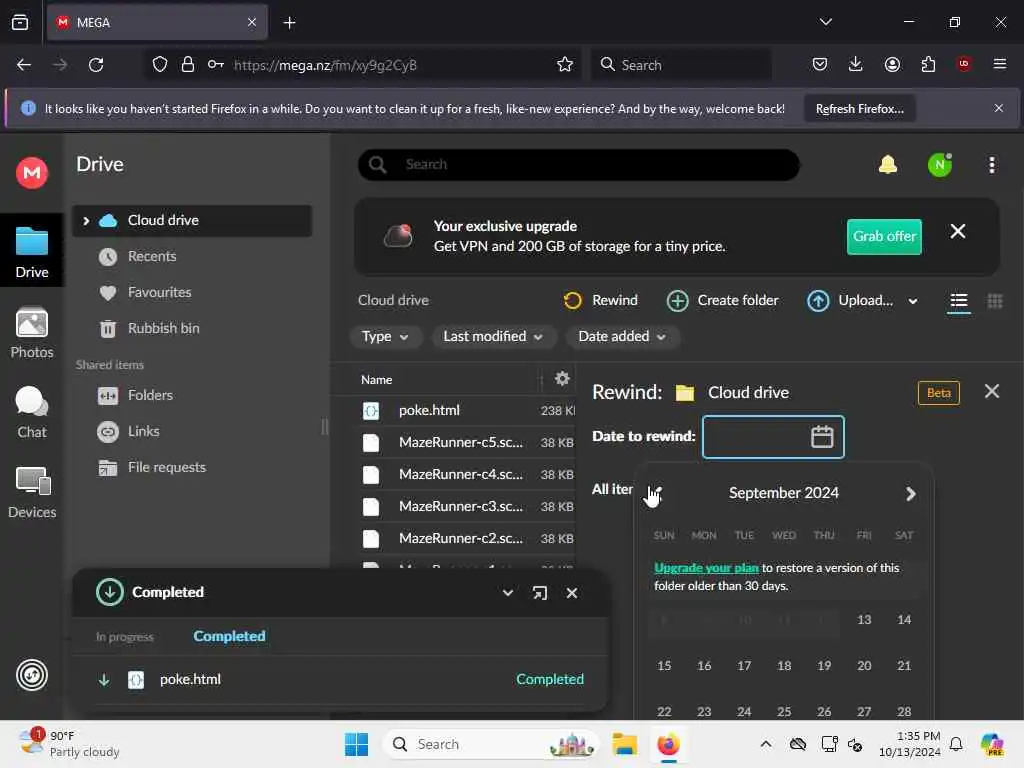
Task: Open the MEGA logo home icon
Action: tap(31, 173)
